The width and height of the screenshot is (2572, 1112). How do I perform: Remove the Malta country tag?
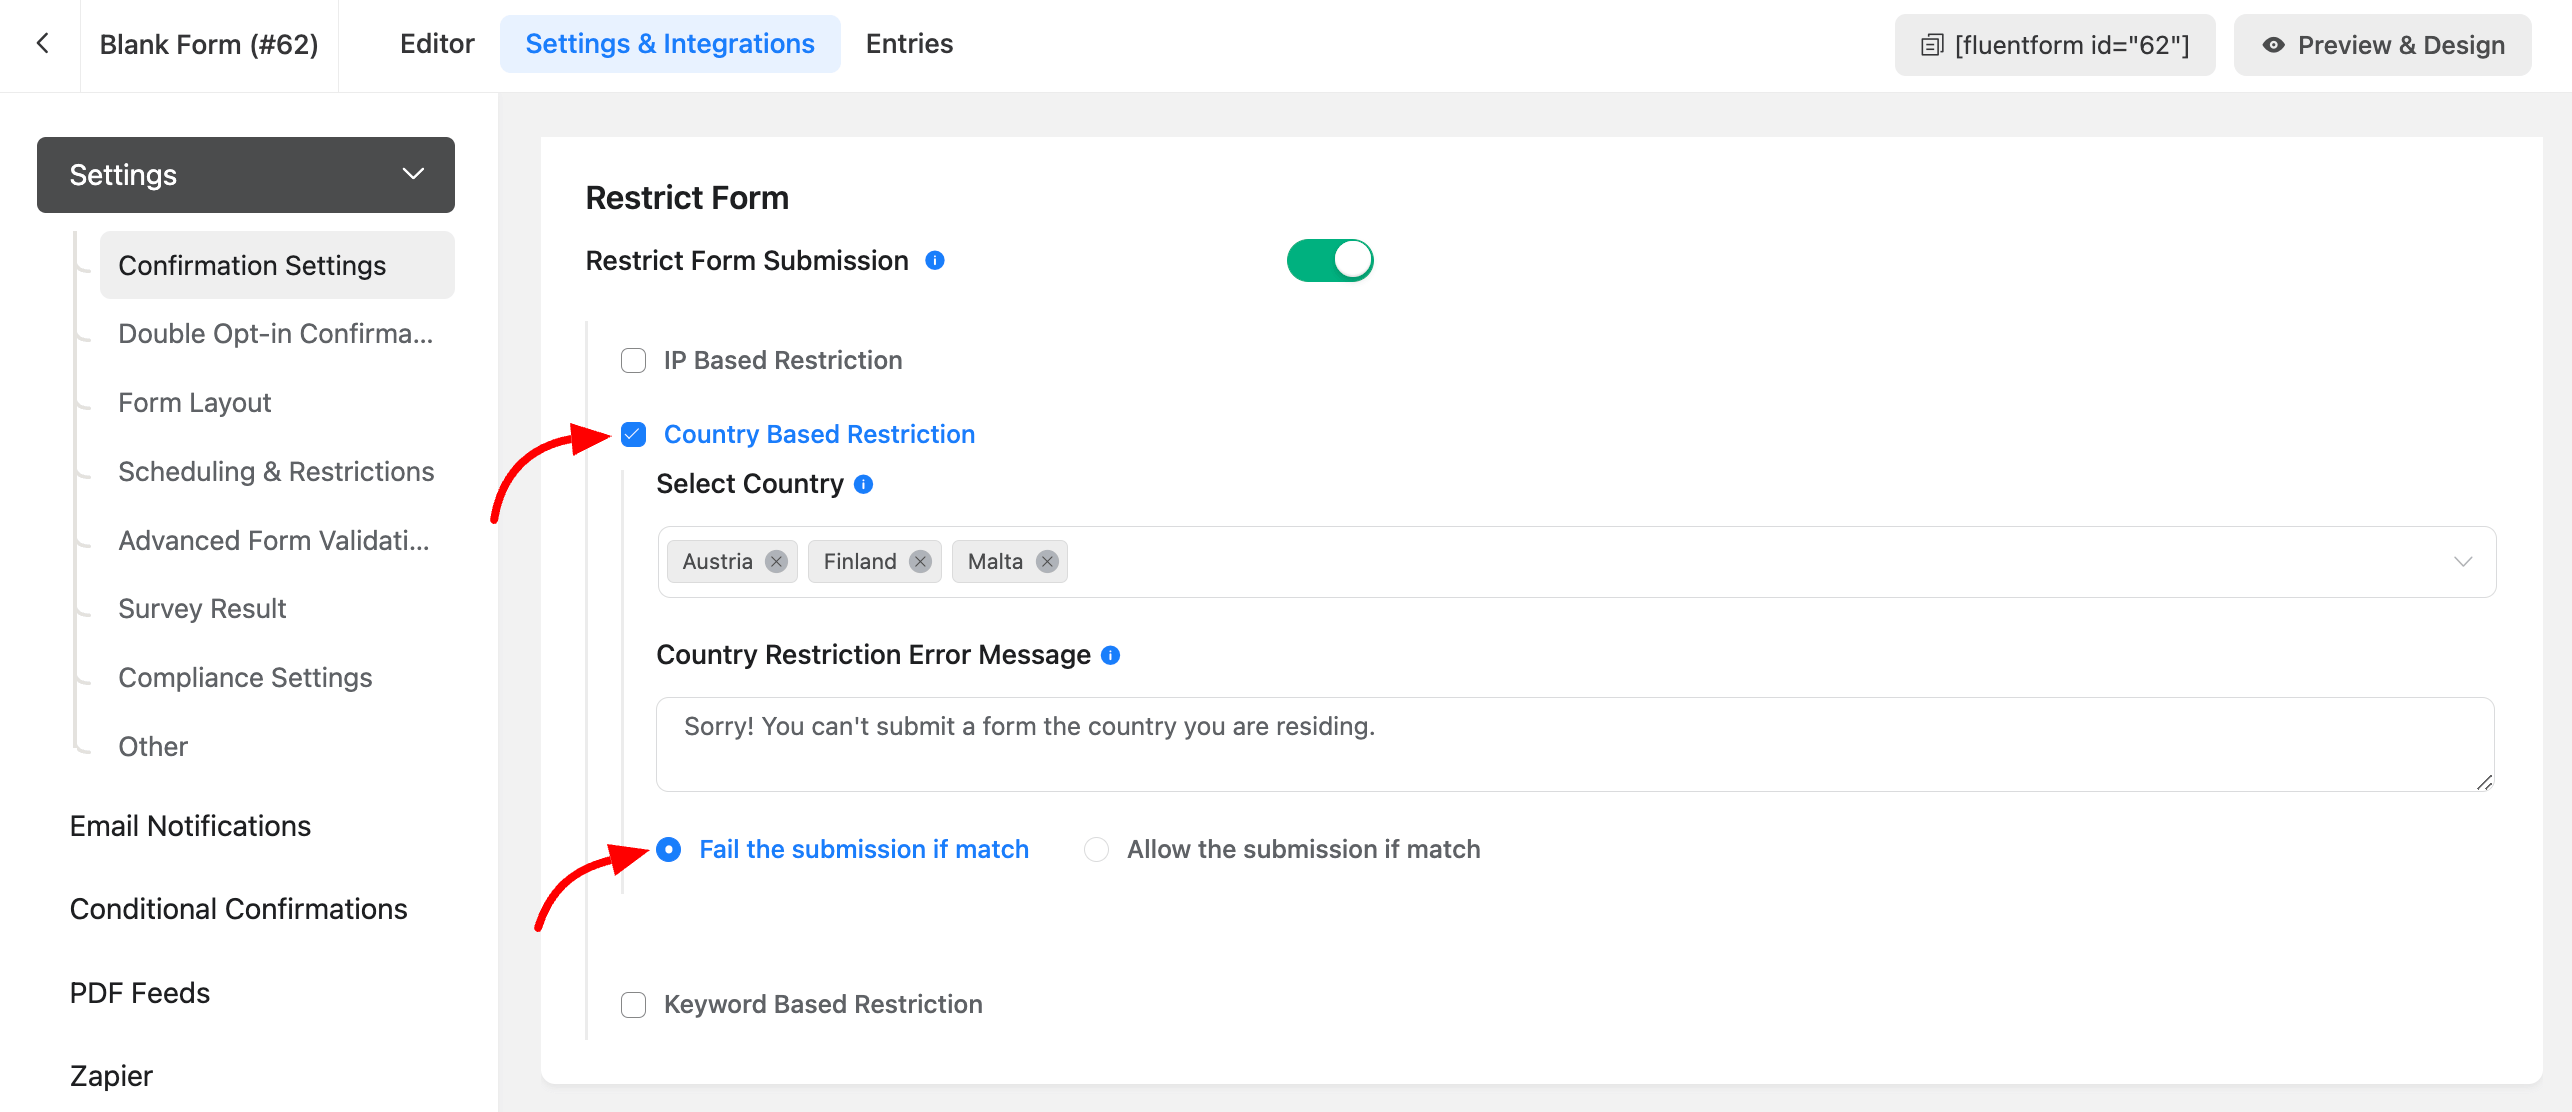coord(1047,562)
